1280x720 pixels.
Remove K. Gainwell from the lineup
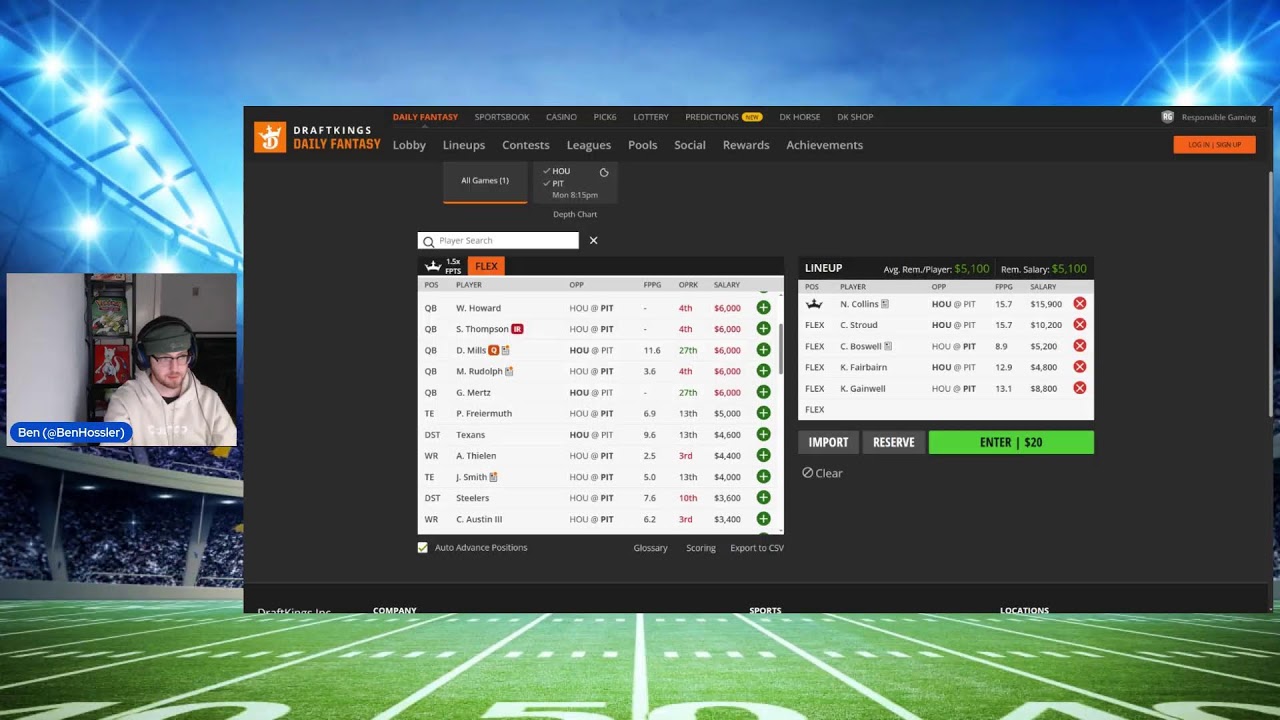pyautogui.click(x=1080, y=388)
